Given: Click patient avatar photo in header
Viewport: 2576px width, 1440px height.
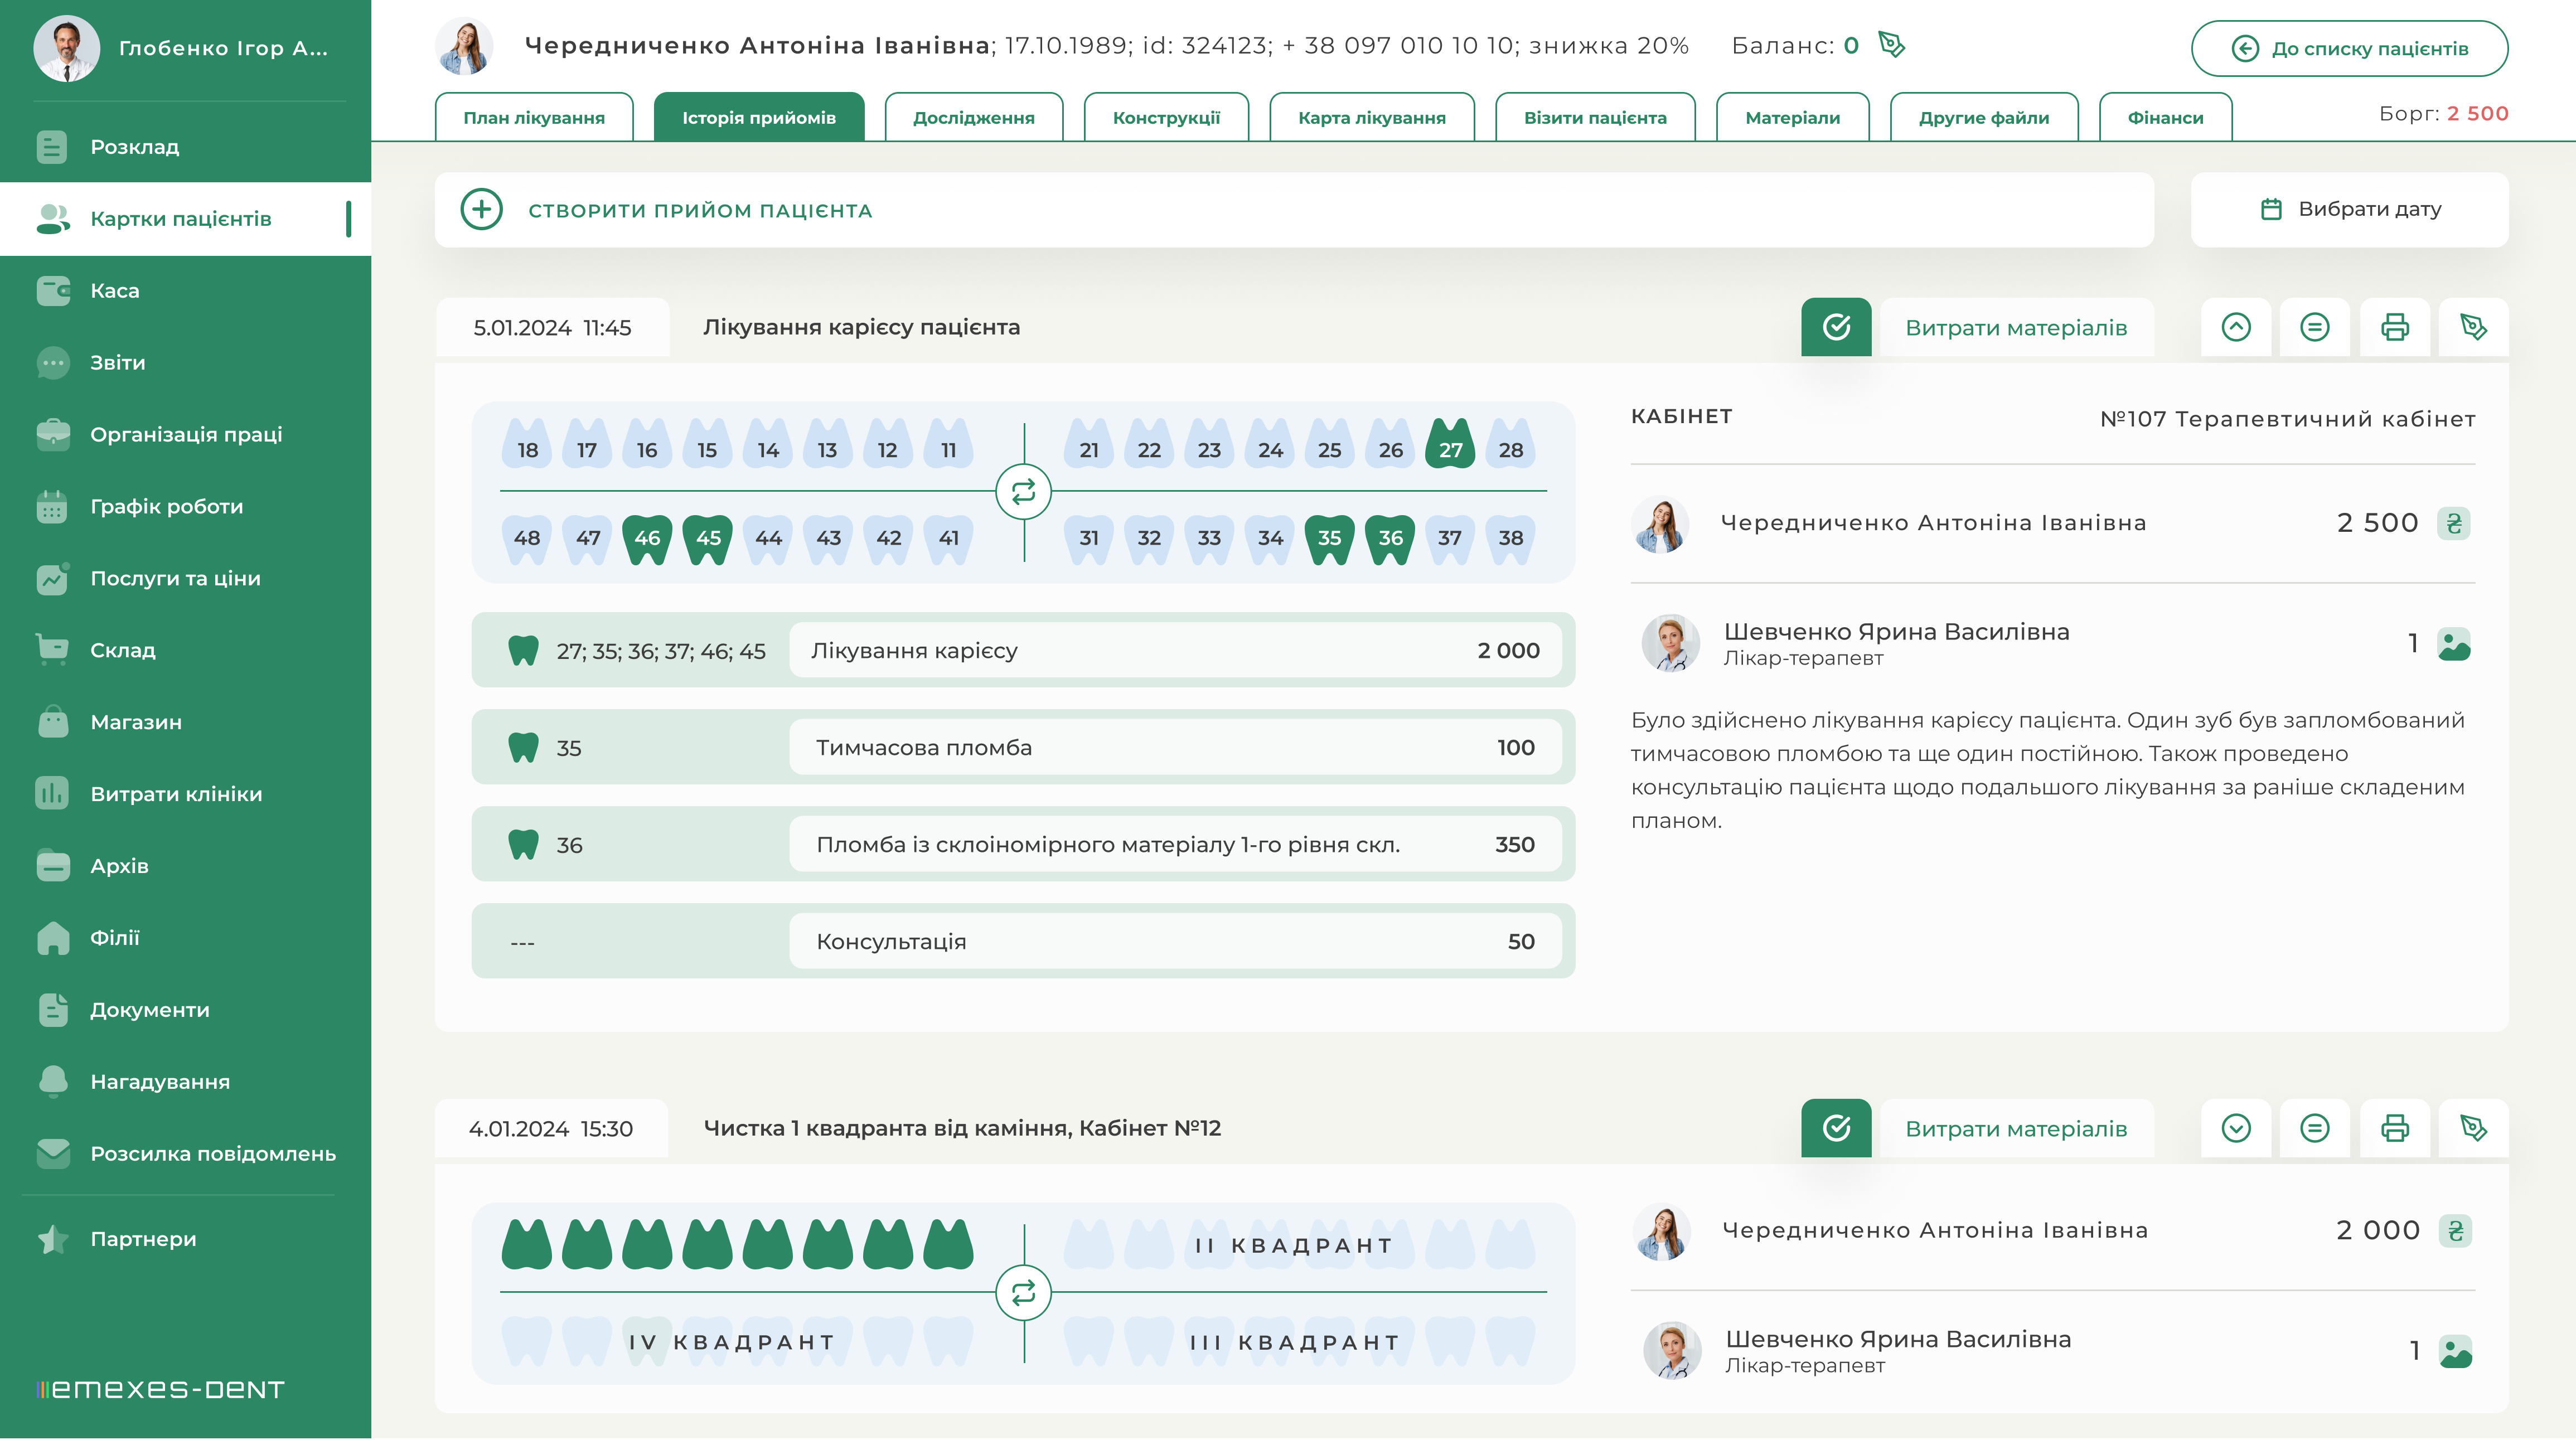Looking at the screenshot, I should click(465, 46).
